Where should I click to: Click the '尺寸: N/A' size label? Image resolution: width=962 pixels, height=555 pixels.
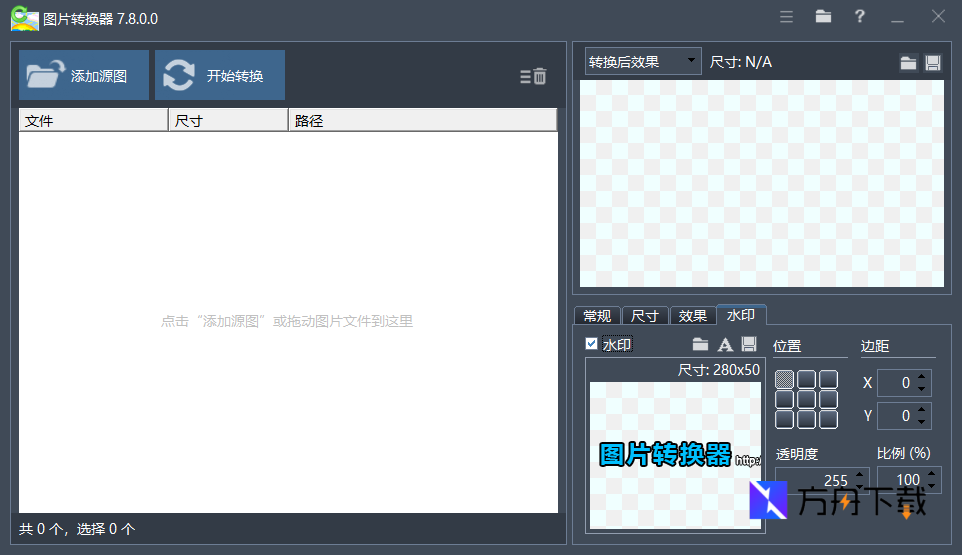[x=741, y=62]
